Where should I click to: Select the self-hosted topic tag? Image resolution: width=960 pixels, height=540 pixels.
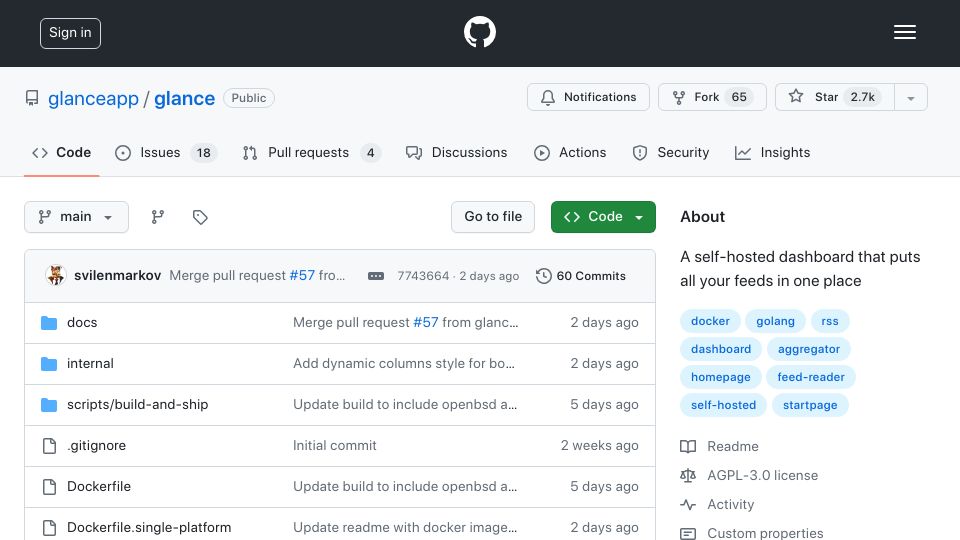pos(723,405)
